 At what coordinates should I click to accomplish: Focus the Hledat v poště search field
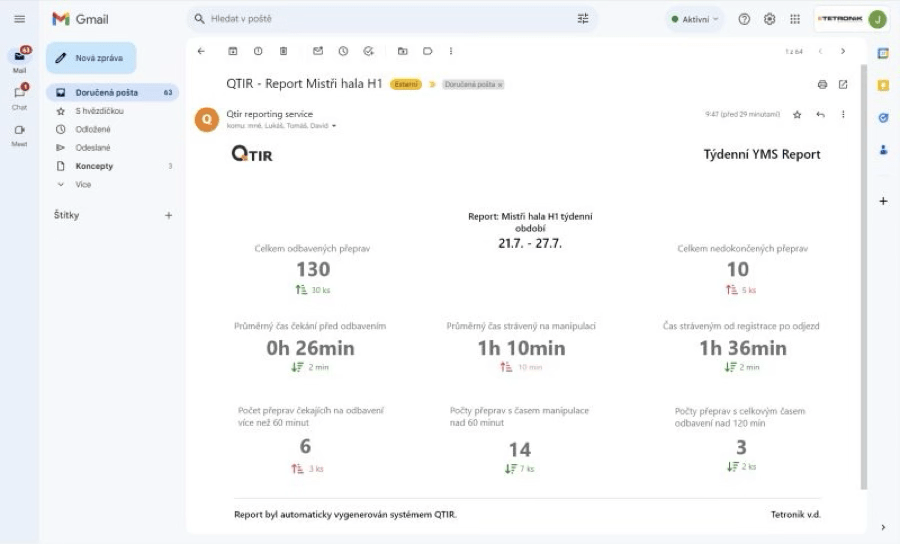(x=390, y=19)
